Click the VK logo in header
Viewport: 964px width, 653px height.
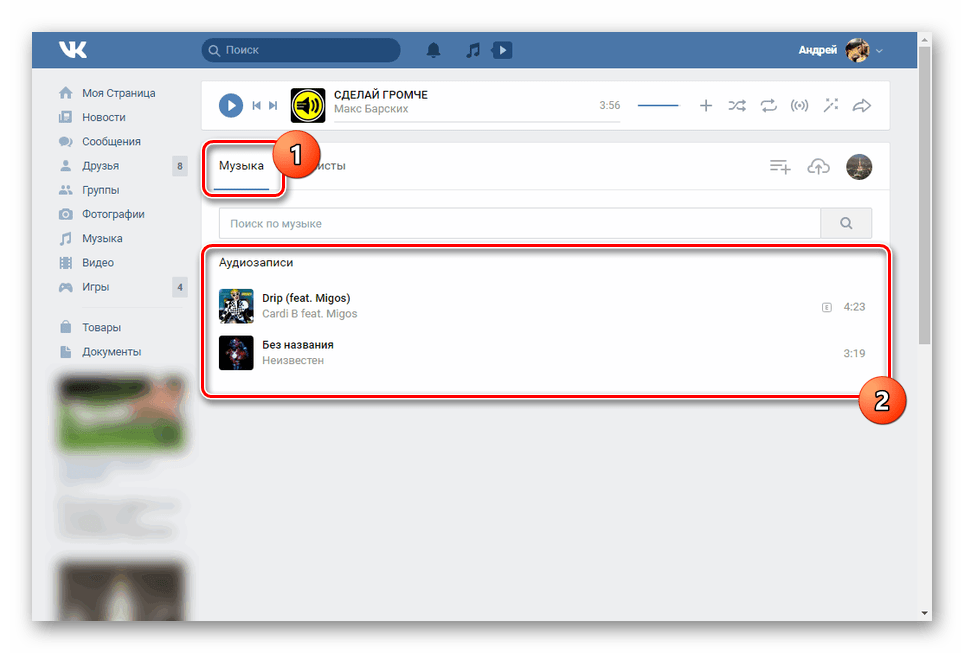(73, 49)
